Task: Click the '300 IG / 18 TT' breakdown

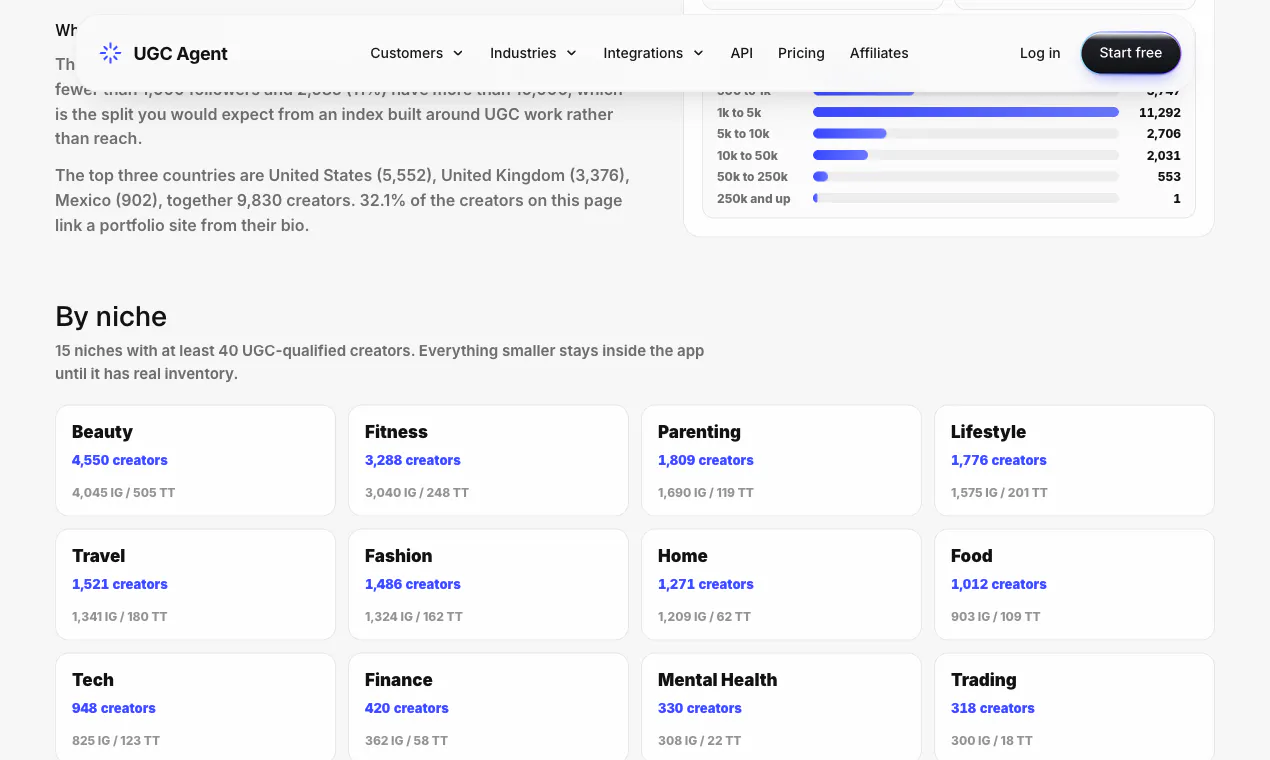Action: 991,741
